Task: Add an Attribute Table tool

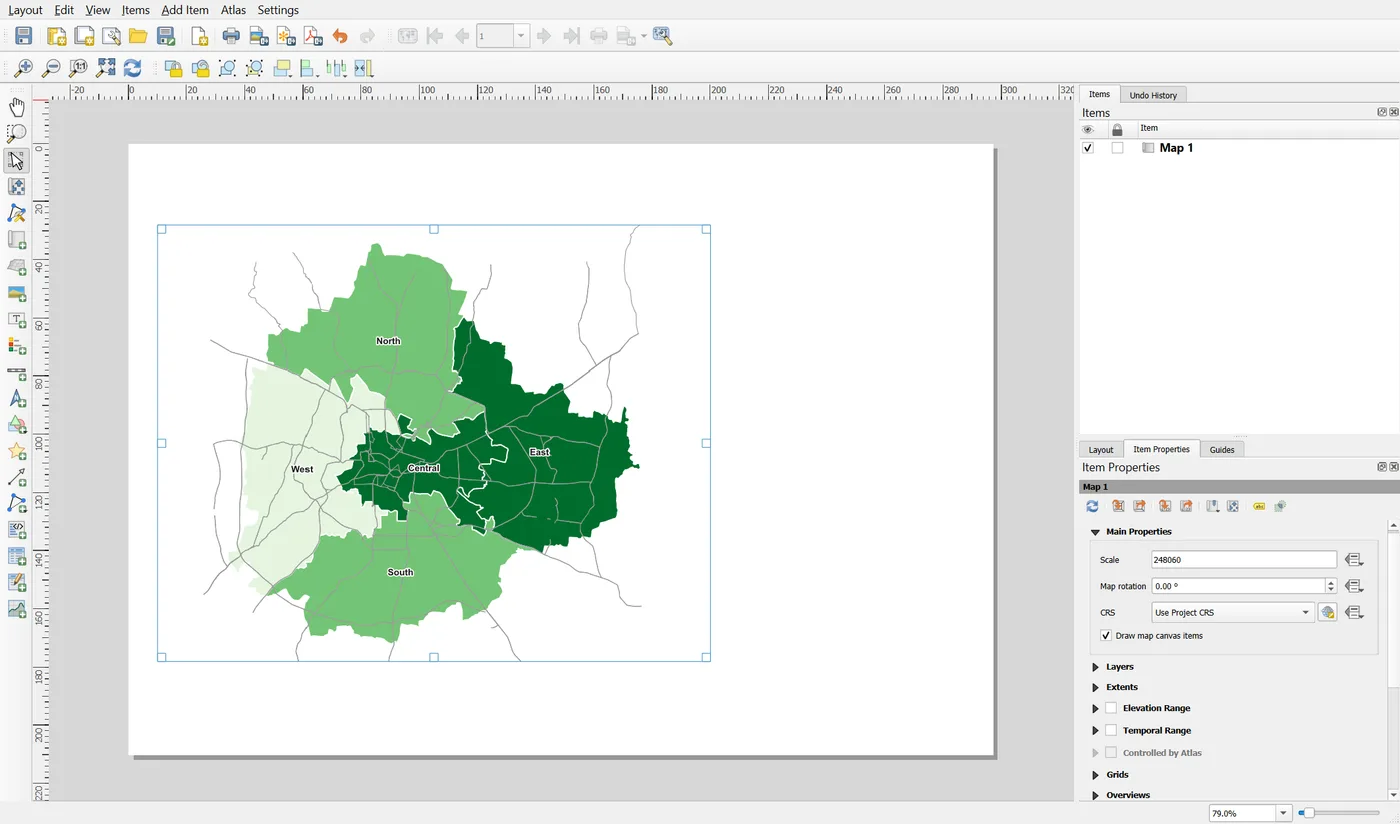Action: pyautogui.click(x=17, y=556)
